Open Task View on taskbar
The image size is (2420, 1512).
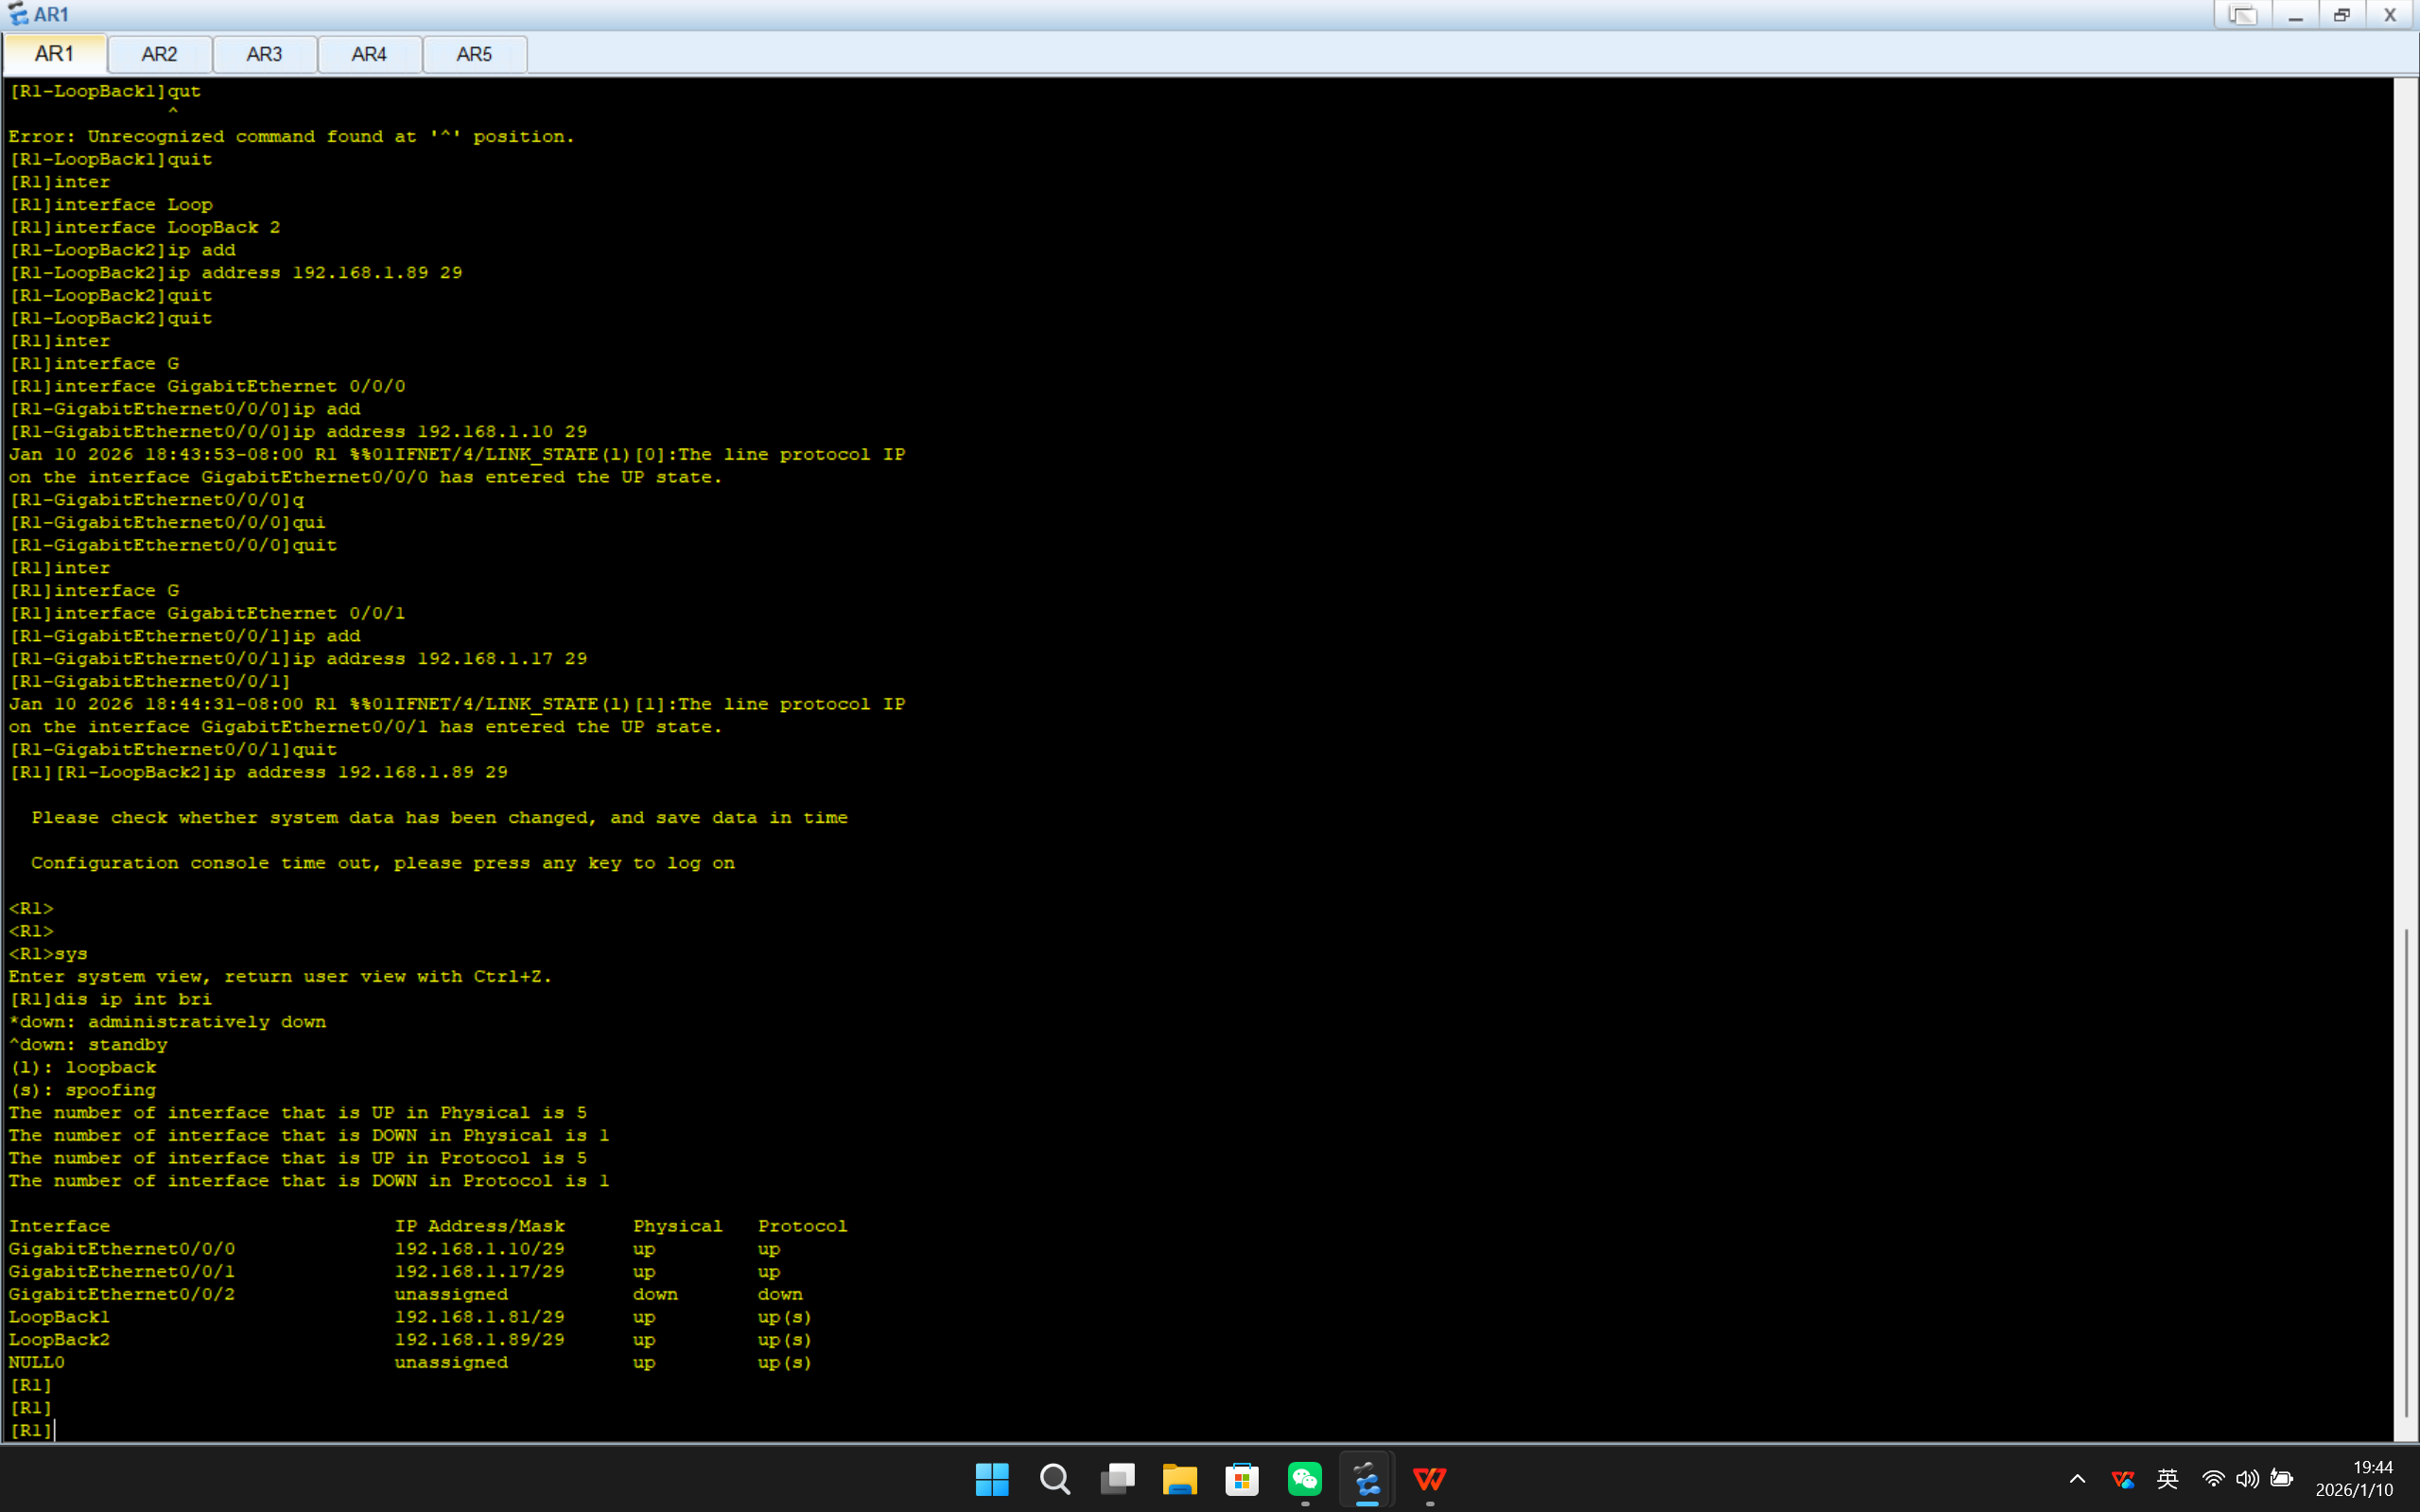coord(1117,1479)
